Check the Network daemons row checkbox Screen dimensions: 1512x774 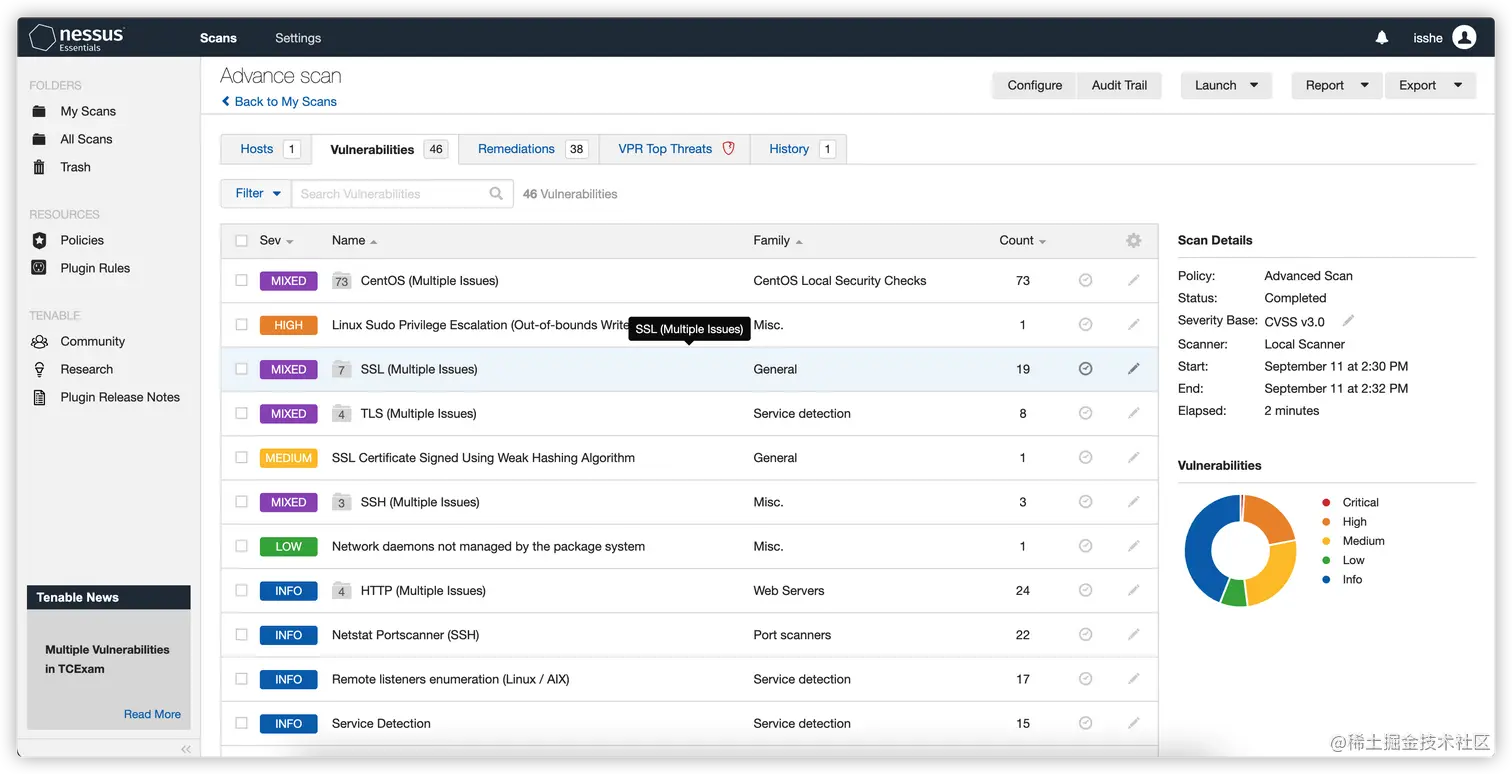241,546
